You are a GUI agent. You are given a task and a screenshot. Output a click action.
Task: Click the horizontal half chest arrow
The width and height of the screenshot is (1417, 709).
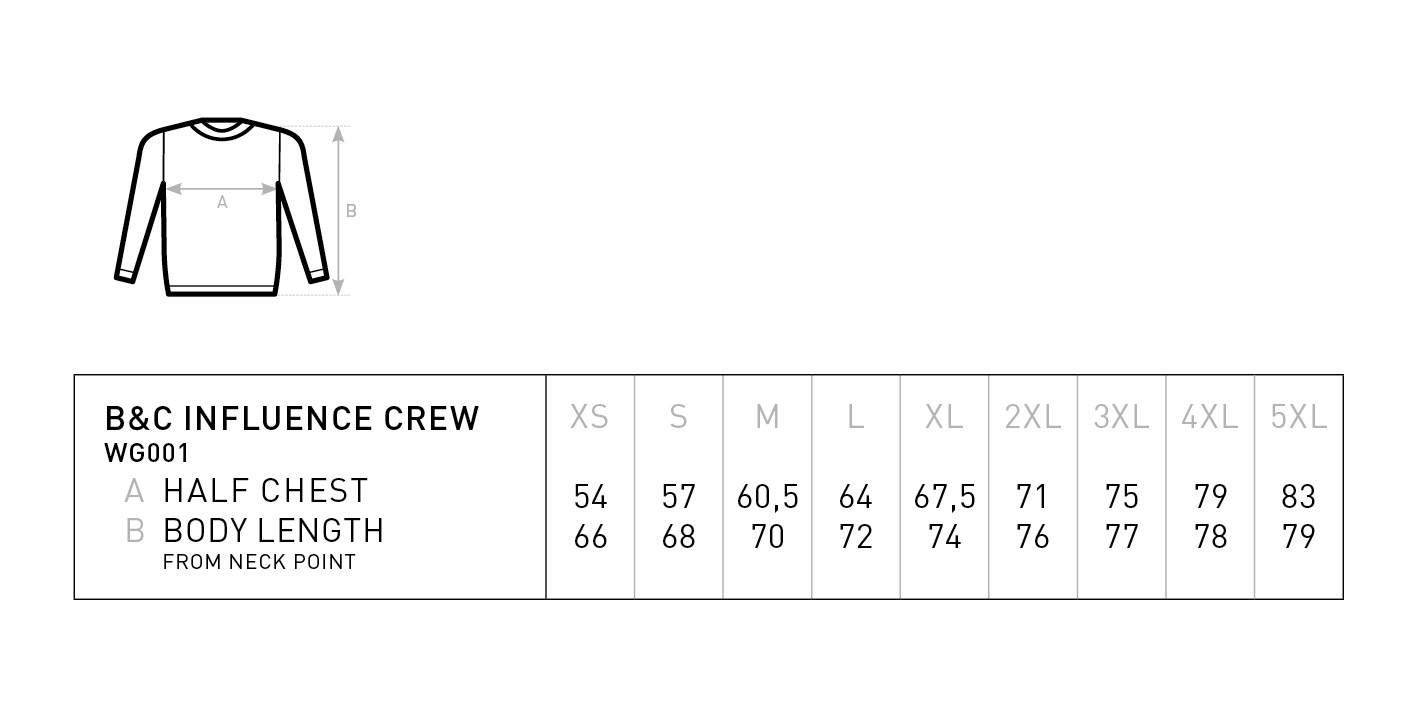(222, 187)
